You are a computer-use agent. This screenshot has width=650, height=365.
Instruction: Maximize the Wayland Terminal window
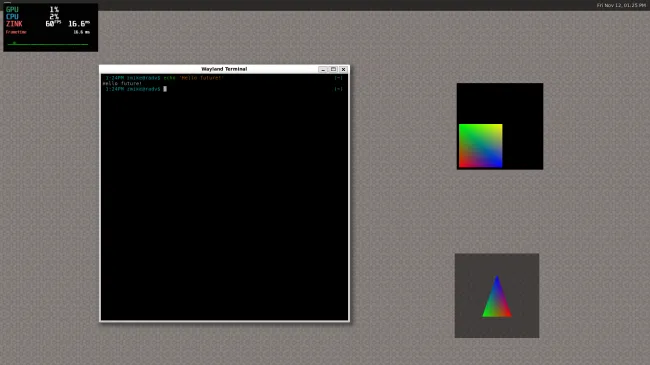[x=333, y=69]
